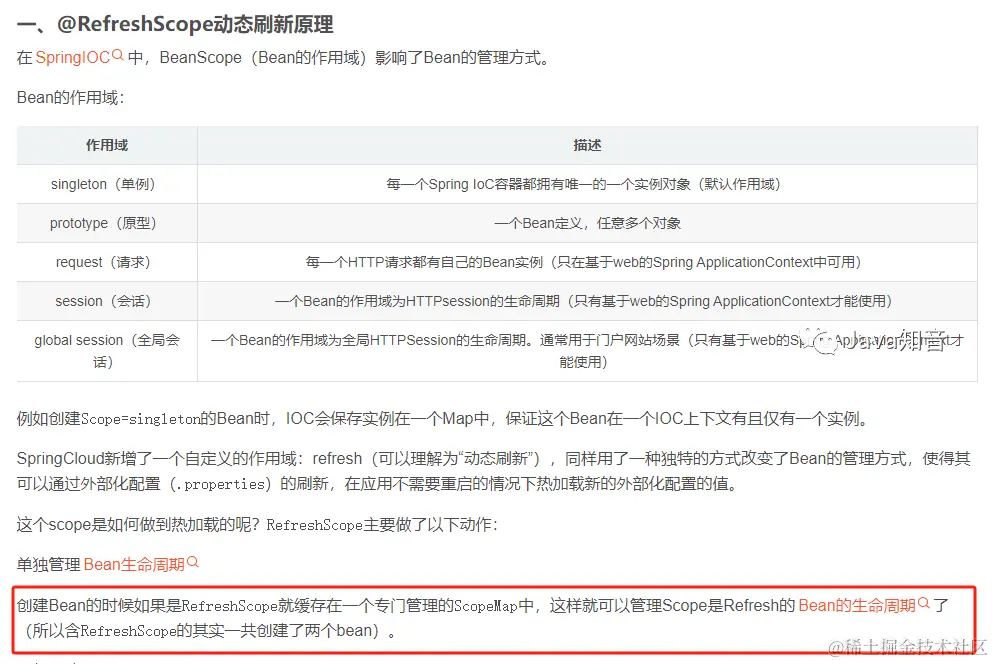The width and height of the screenshot is (994, 664).
Task: Open the SpringIOC link
Action: [73, 58]
